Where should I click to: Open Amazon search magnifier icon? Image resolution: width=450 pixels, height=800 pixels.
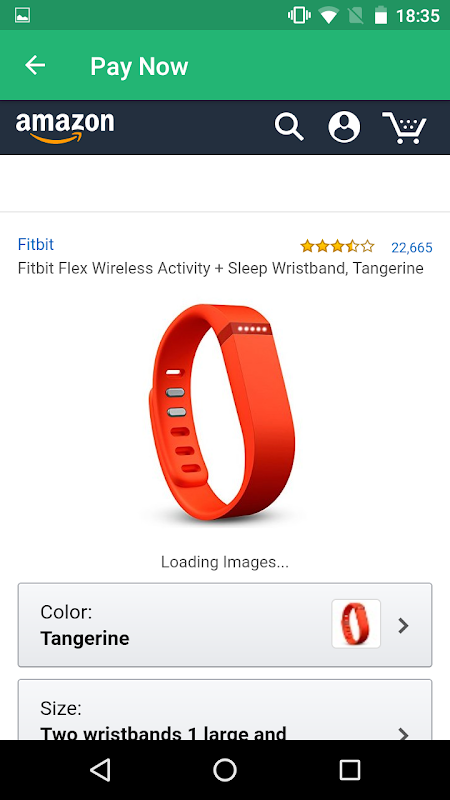click(289, 127)
